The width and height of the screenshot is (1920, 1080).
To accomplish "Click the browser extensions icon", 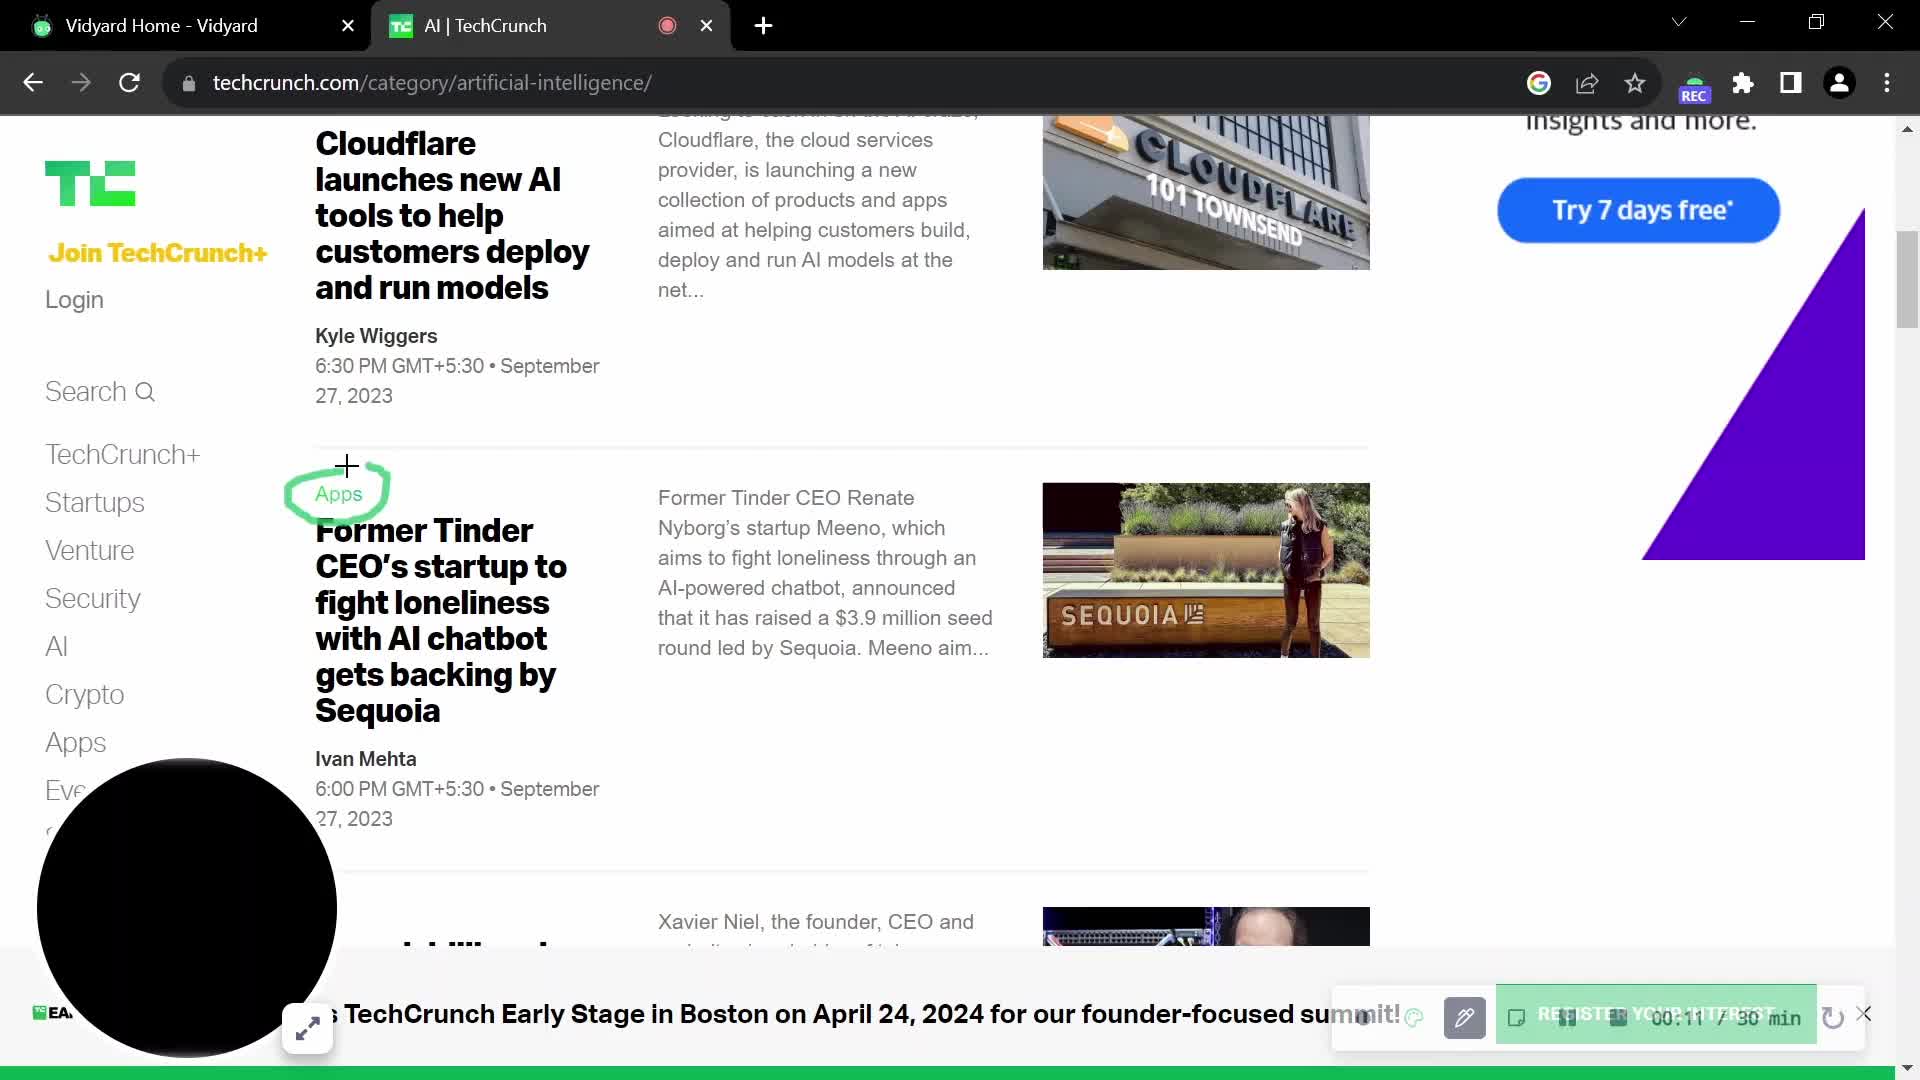I will coord(1742,83).
